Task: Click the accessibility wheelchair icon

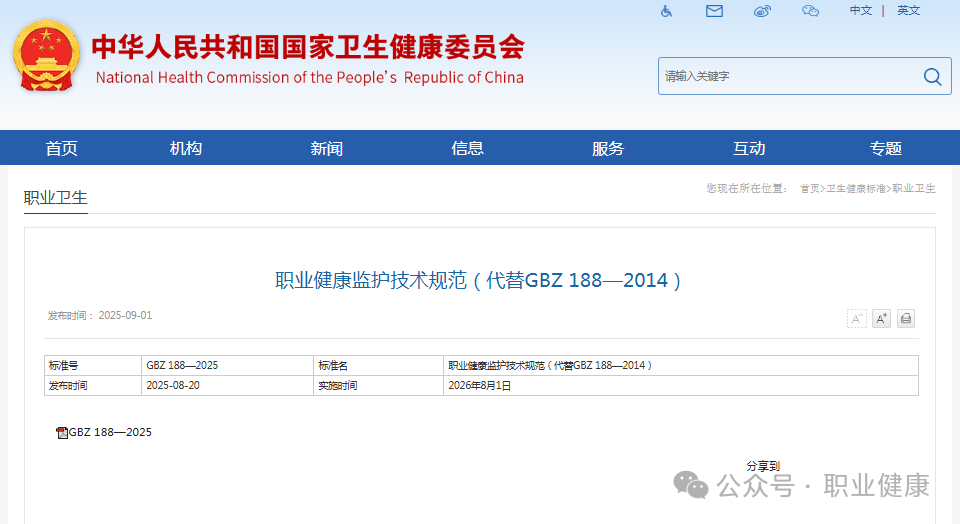Action: [x=667, y=11]
